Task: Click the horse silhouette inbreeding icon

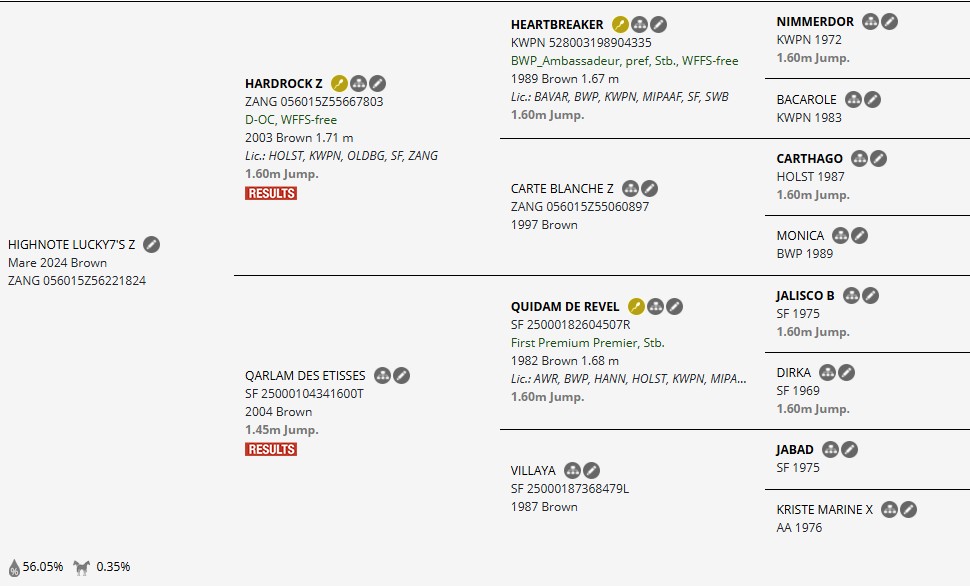Action: coord(82,567)
